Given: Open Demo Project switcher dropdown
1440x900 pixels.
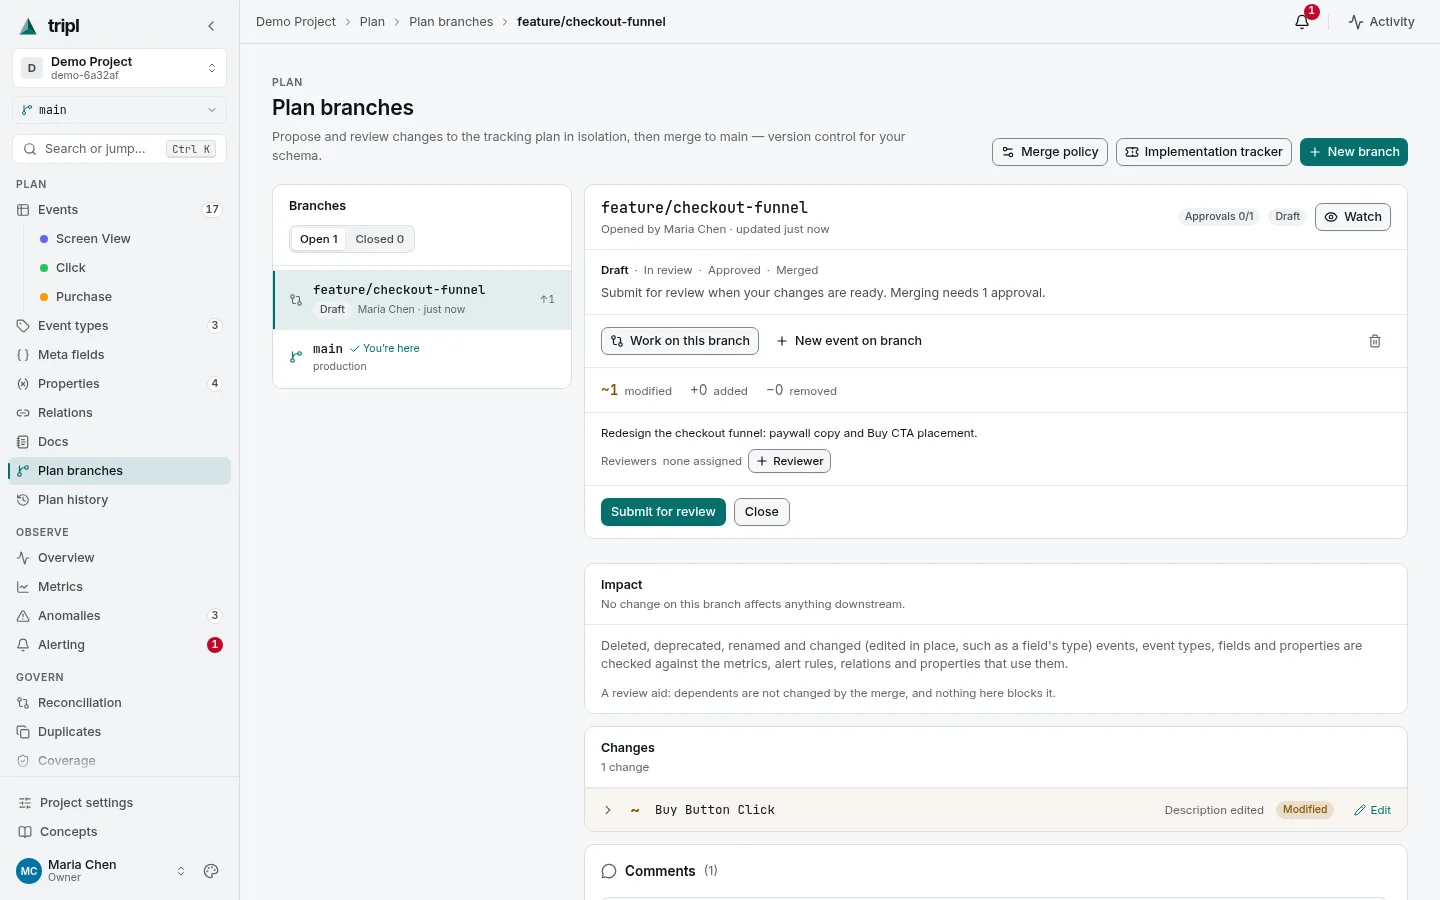Looking at the screenshot, I should [119, 68].
